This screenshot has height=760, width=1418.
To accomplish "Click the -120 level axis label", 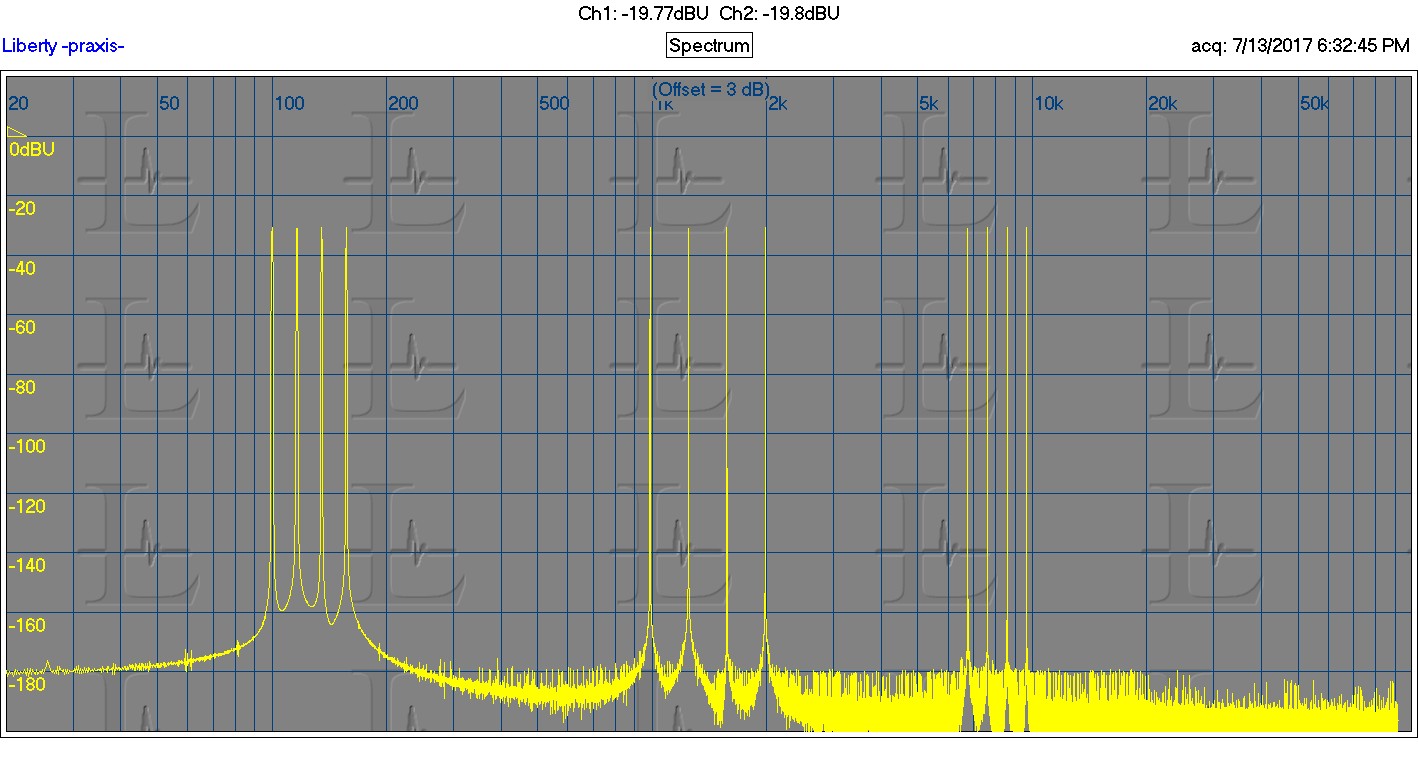I will click(x=27, y=506).
